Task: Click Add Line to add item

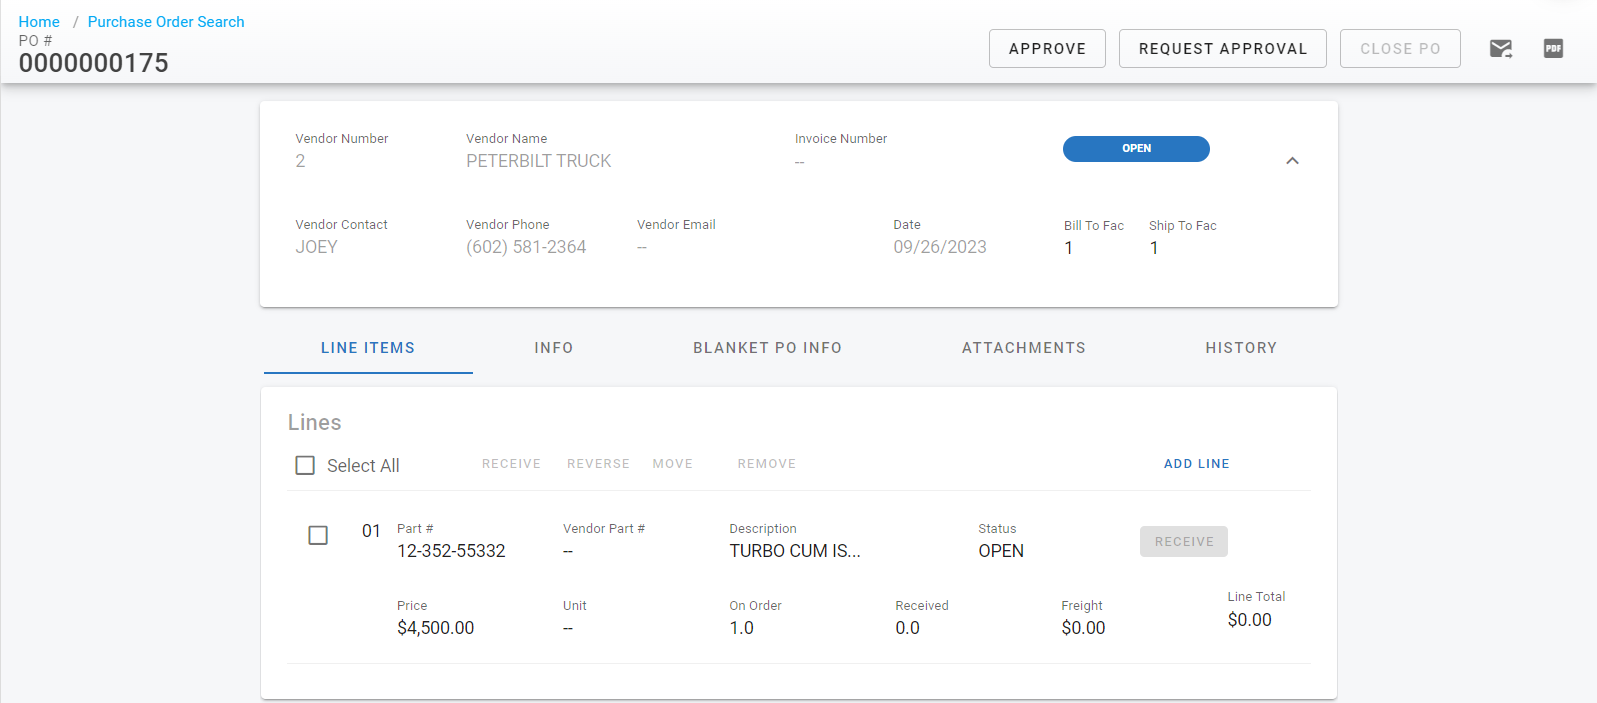Action: (1196, 464)
